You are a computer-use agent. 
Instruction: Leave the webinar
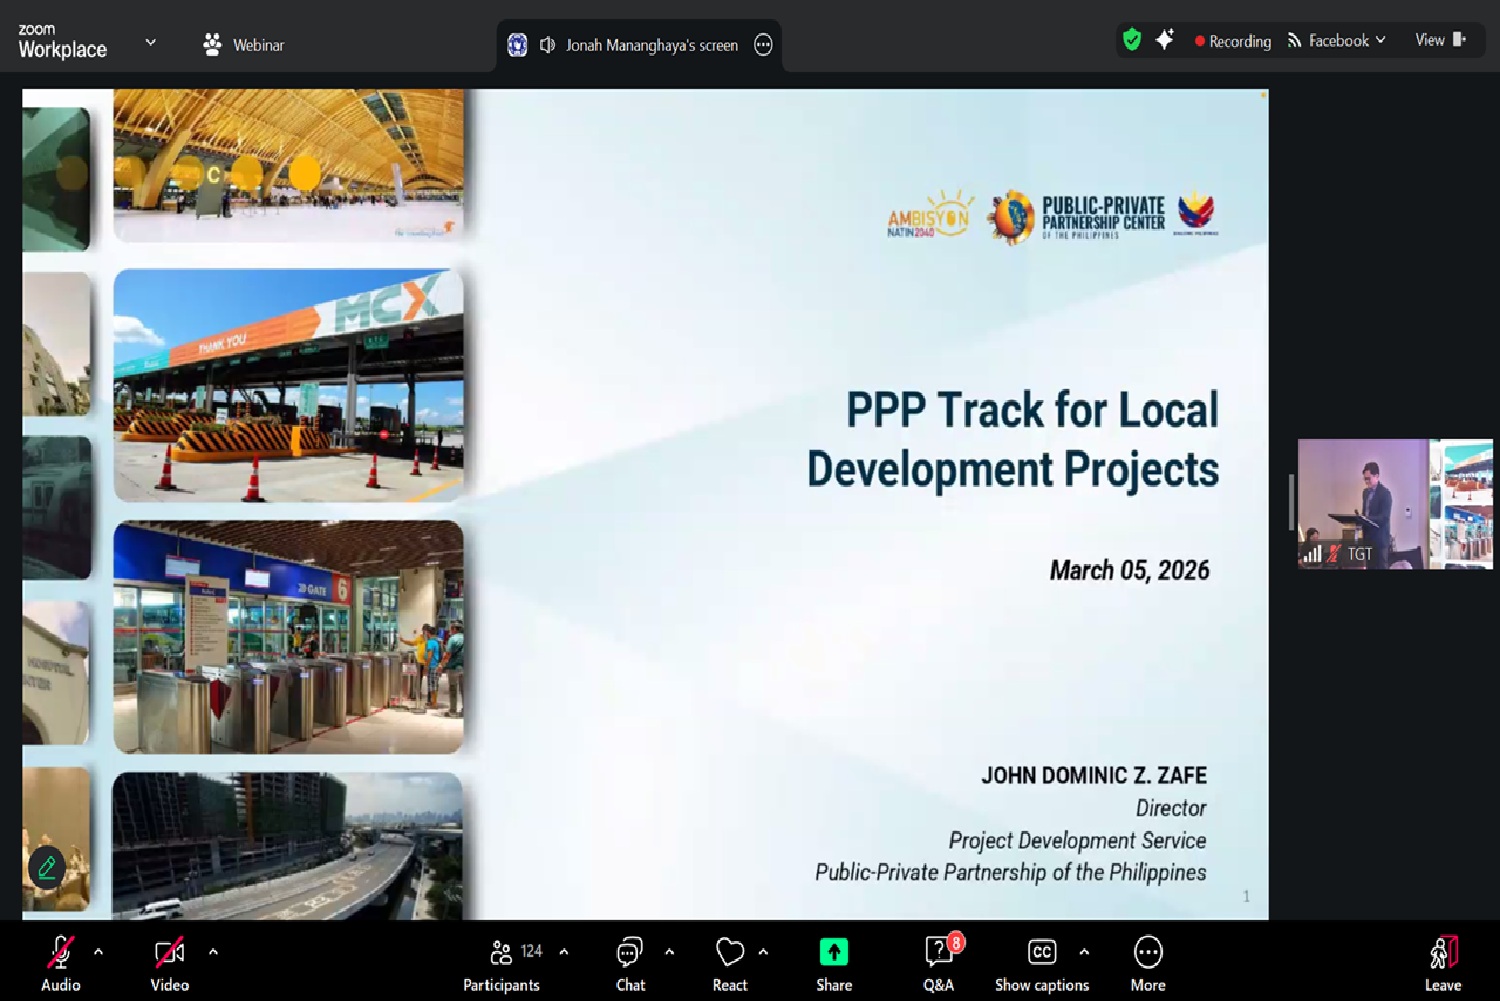pos(1442,962)
